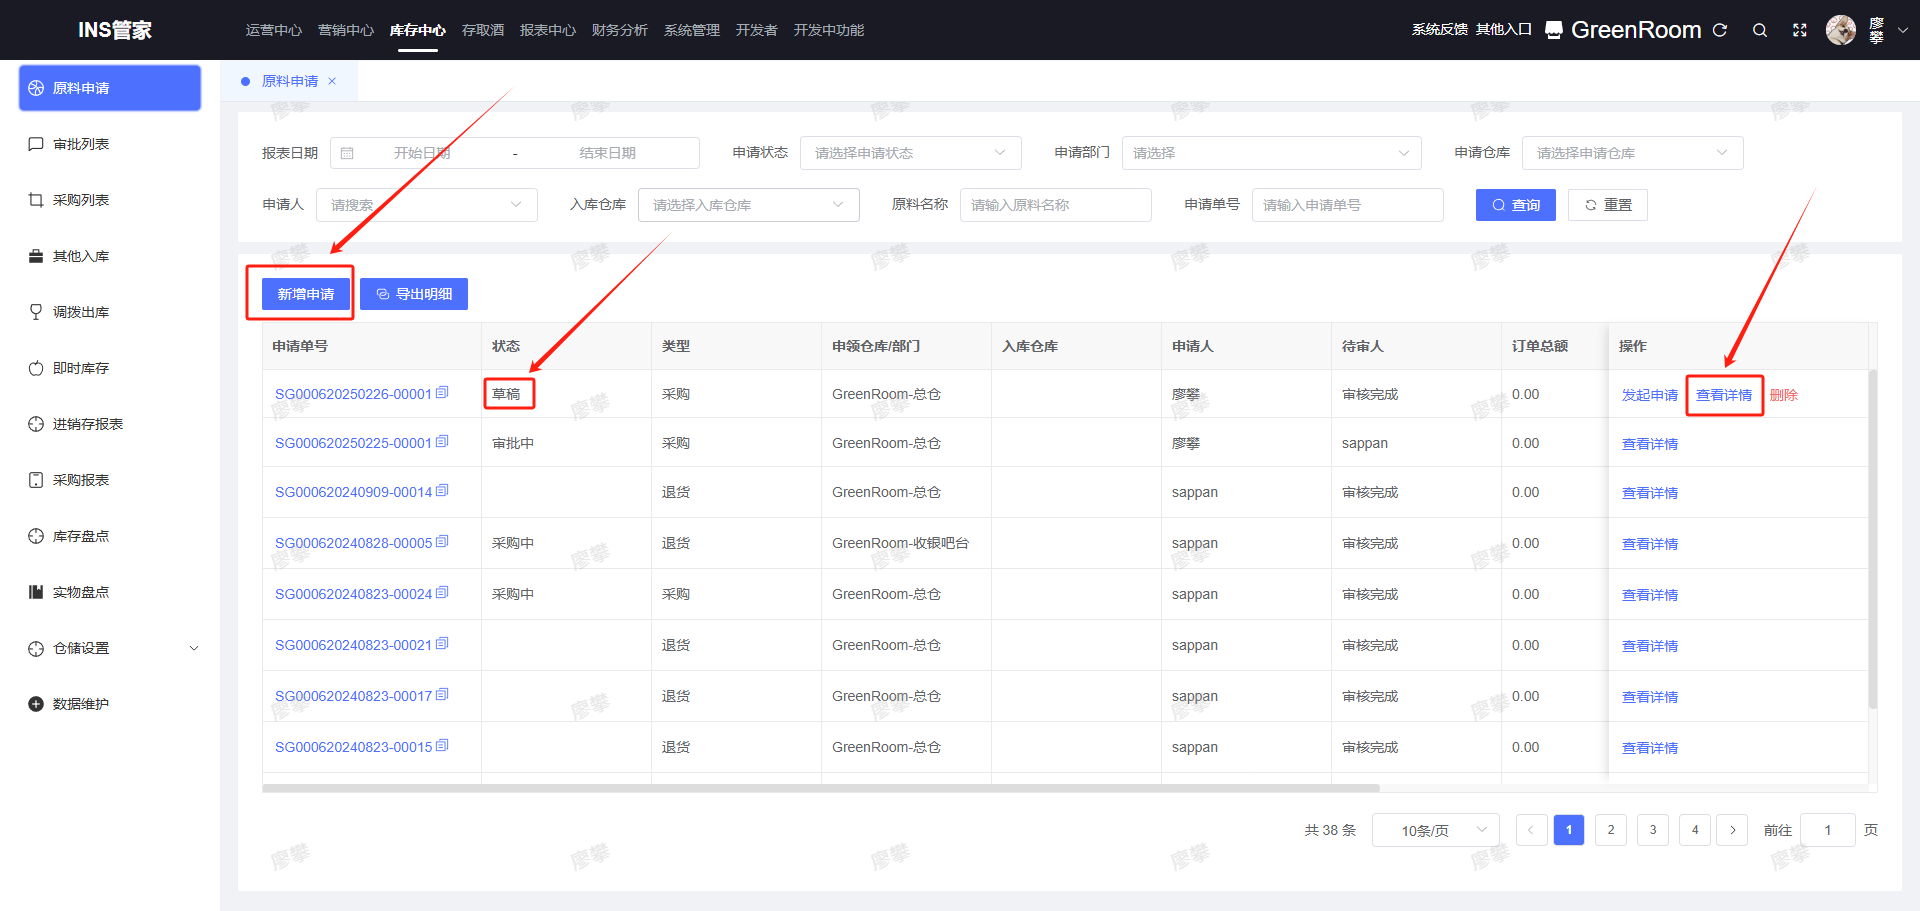
Task: Switch to 存取酒 top menu
Action: tap(483, 30)
